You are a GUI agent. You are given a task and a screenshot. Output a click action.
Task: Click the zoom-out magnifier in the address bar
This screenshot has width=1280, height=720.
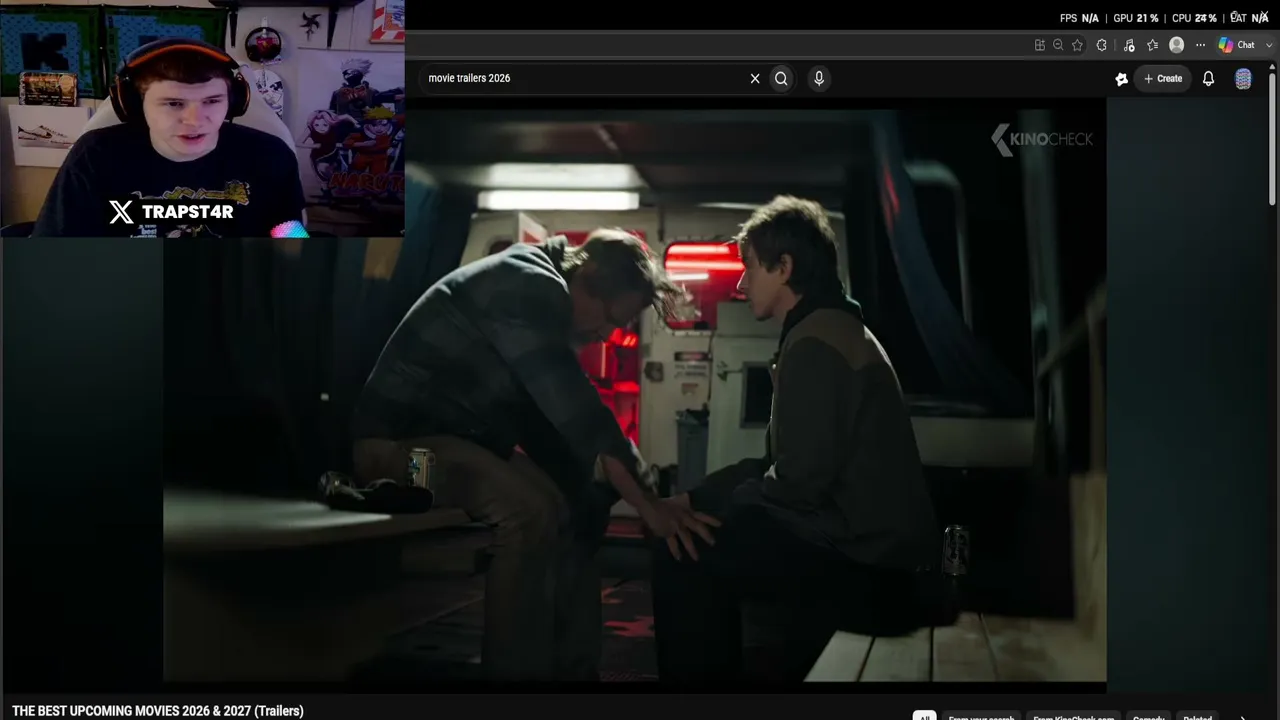point(1058,45)
